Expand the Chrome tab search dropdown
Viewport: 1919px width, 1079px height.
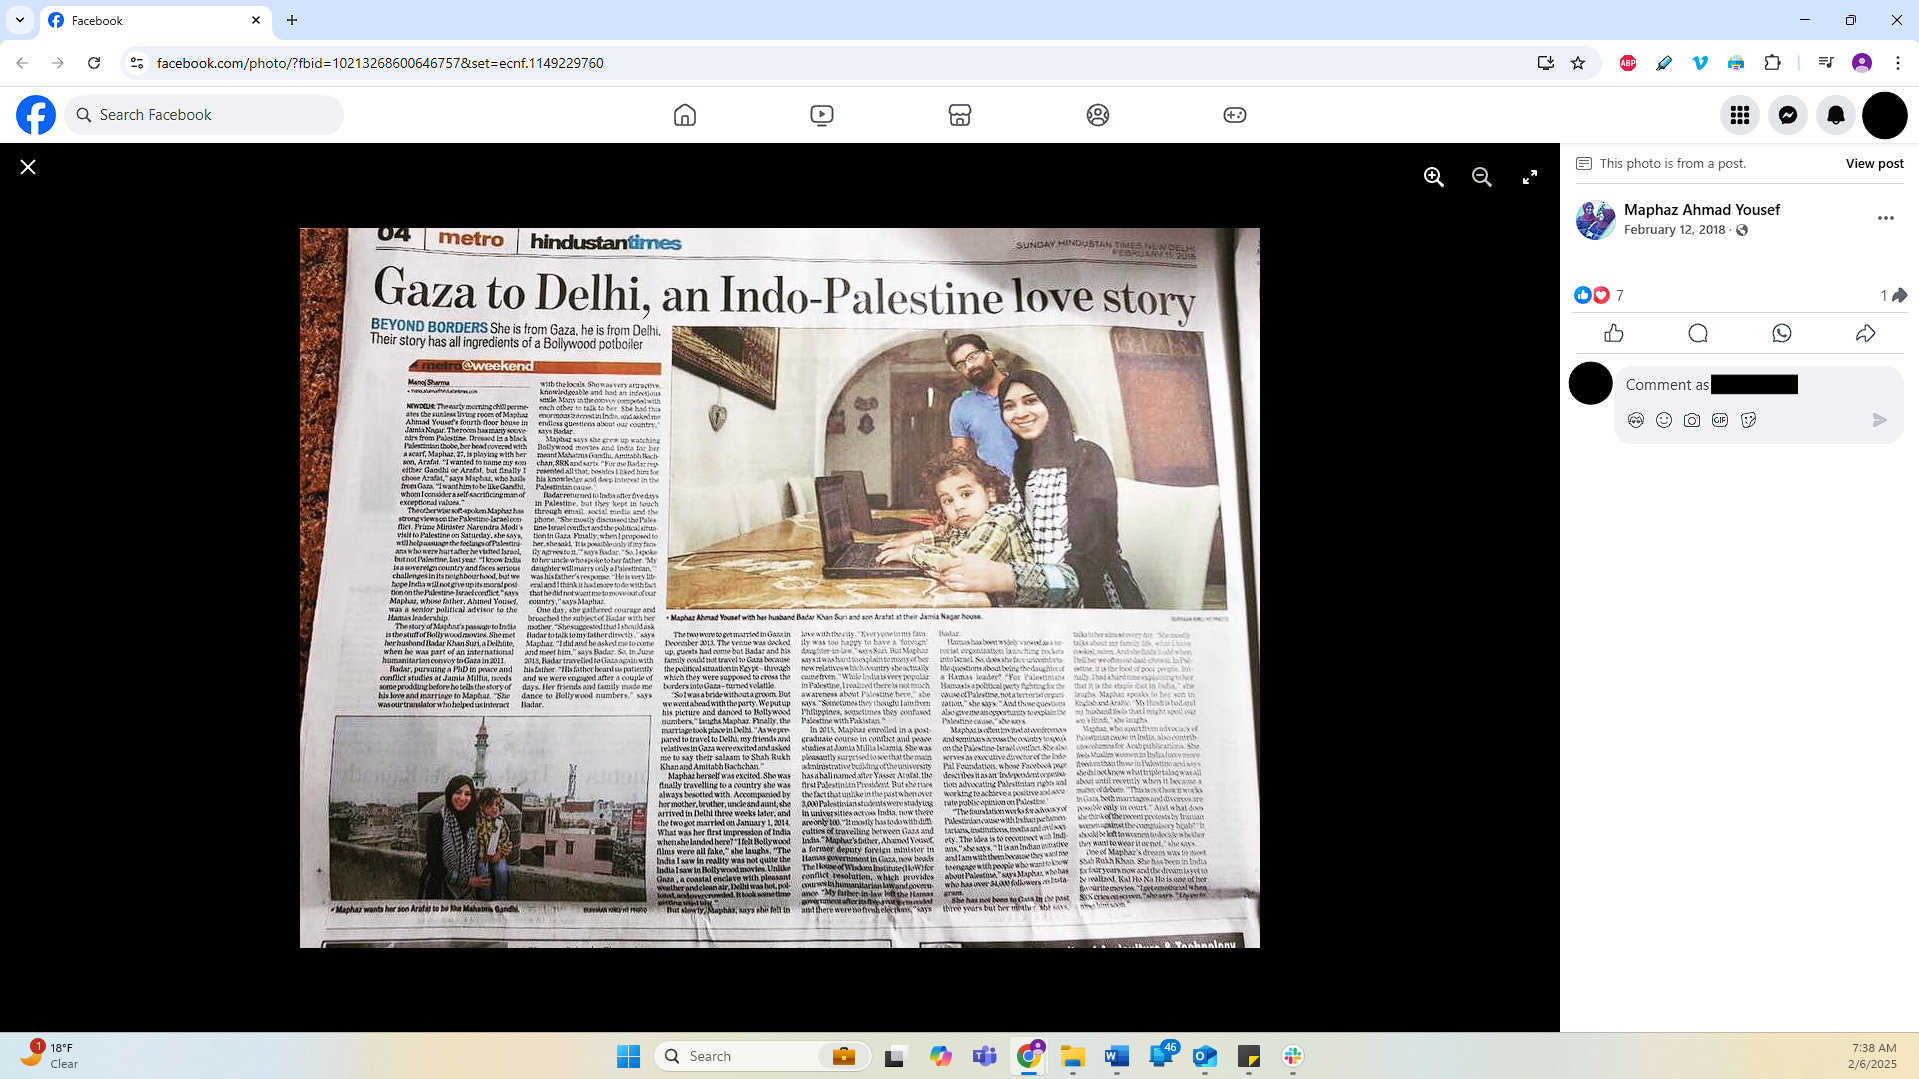click(20, 20)
